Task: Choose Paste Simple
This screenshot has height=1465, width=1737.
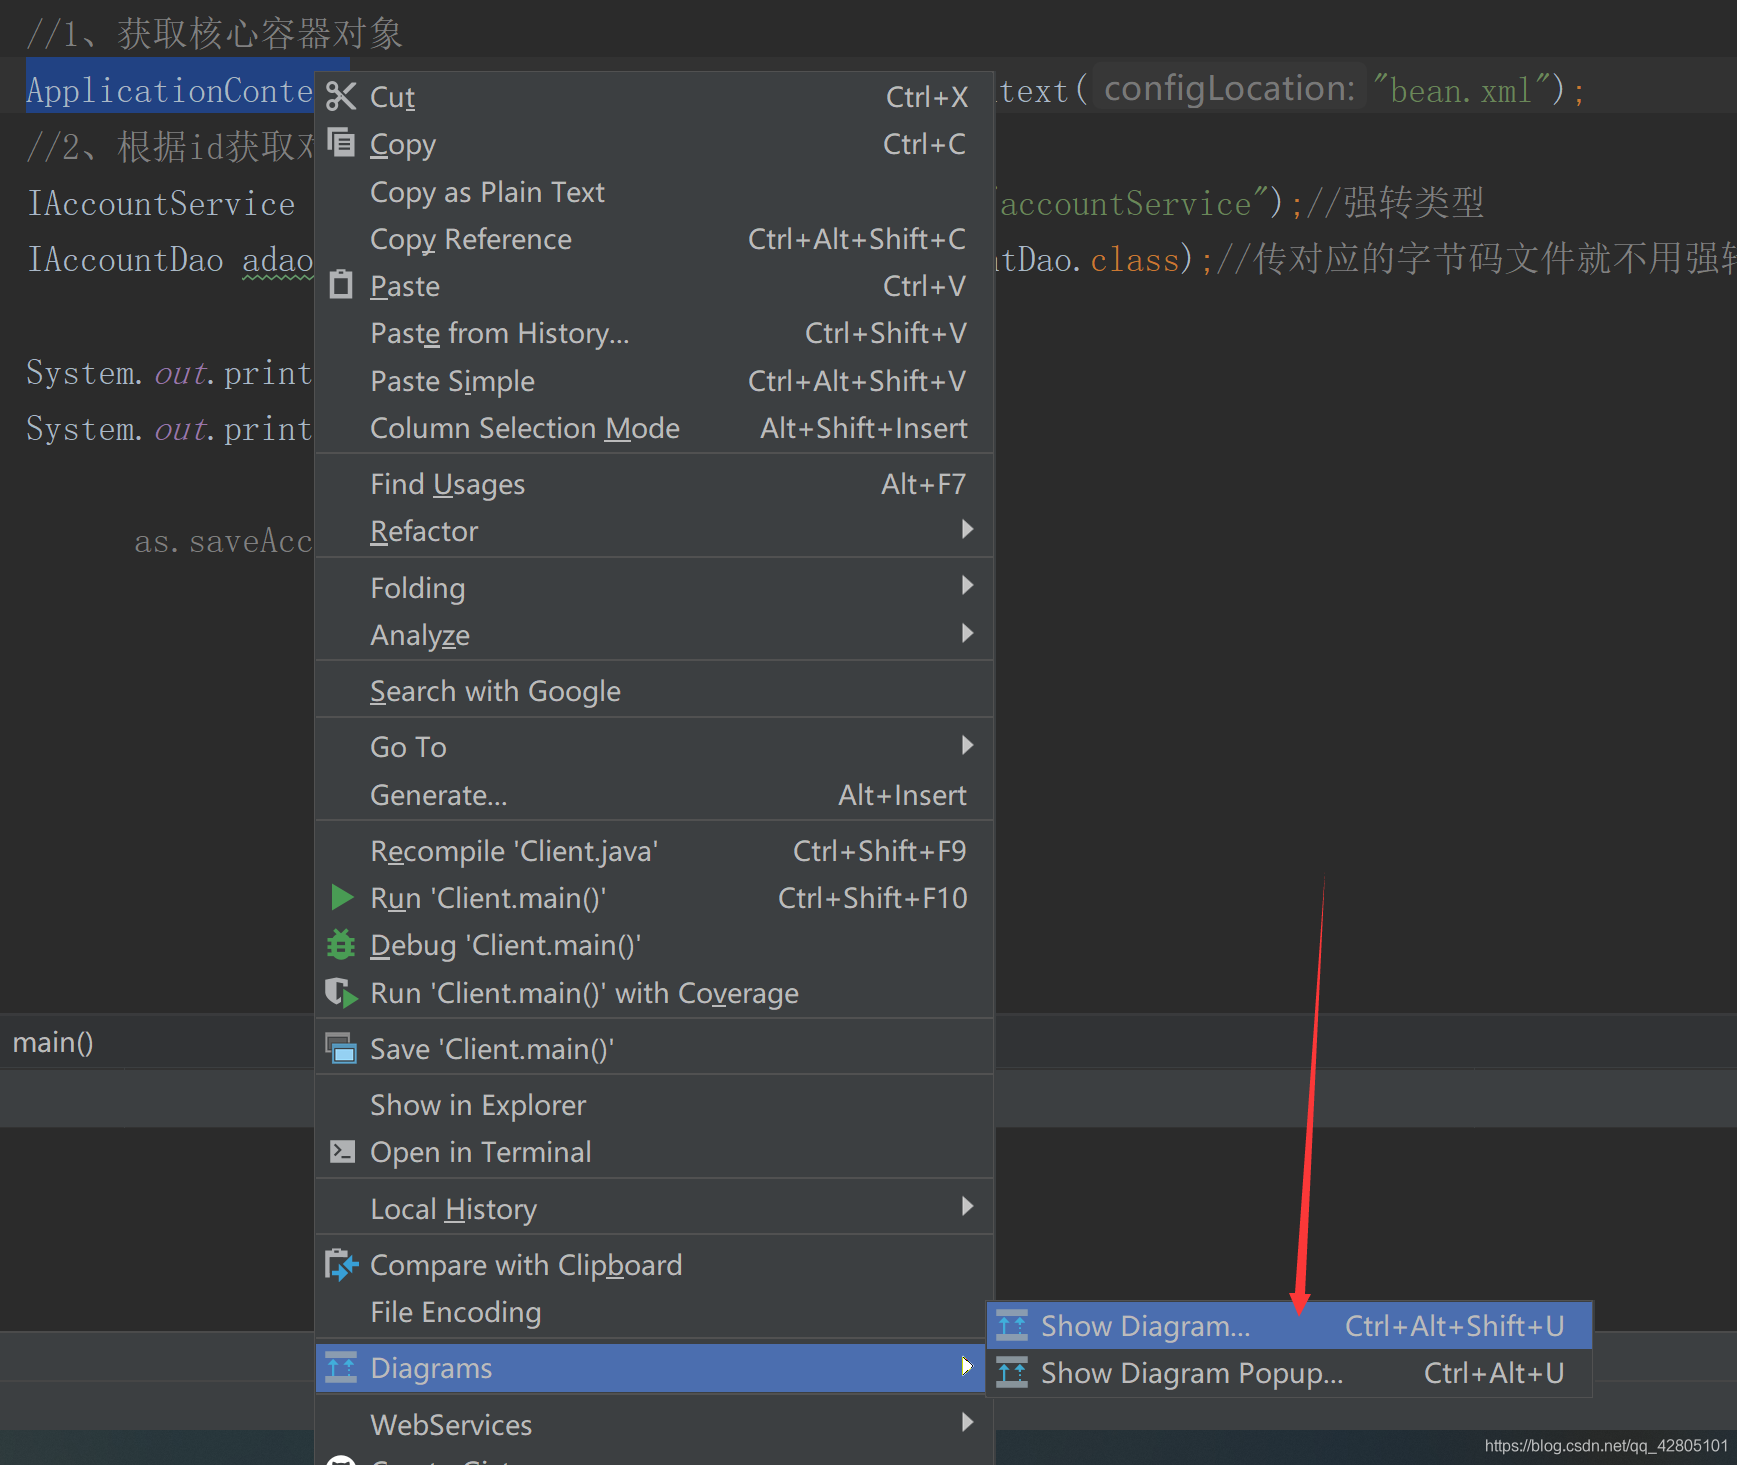Action: pos(654,381)
